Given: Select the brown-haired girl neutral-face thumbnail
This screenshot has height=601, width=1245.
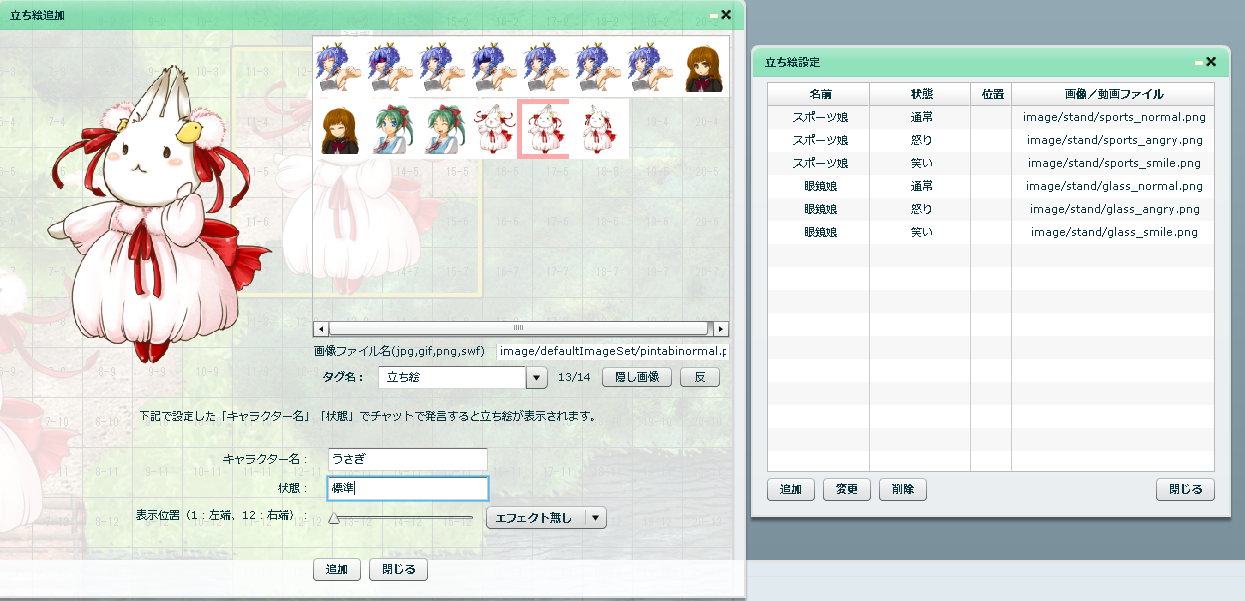Looking at the screenshot, I should [704, 70].
